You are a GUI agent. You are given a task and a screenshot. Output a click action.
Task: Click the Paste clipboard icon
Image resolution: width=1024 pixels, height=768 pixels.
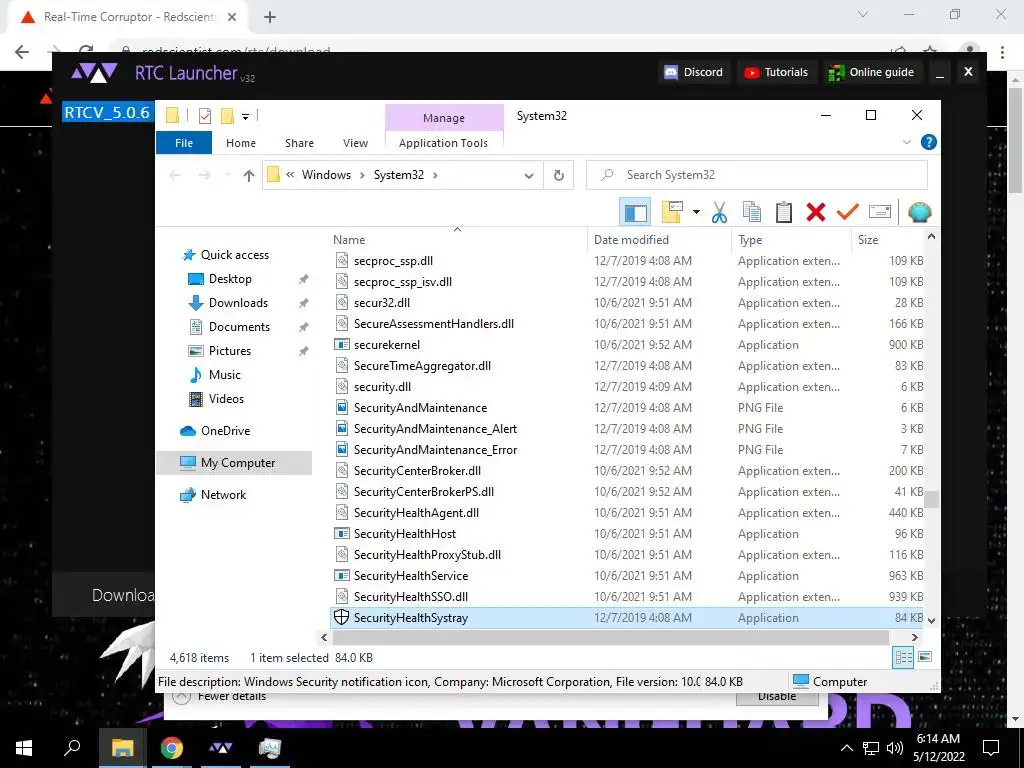[x=784, y=212]
